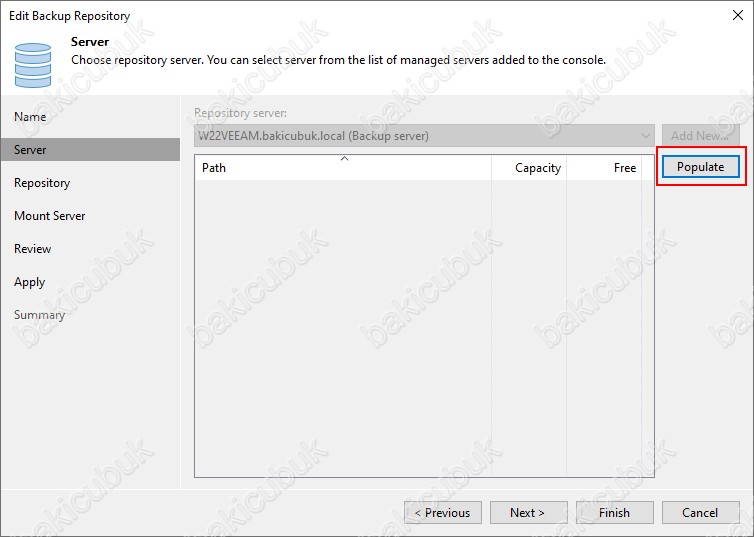Viewport: 754px width, 537px height.
Task: Sort by the Free column
Action: [x=603, y=168]
